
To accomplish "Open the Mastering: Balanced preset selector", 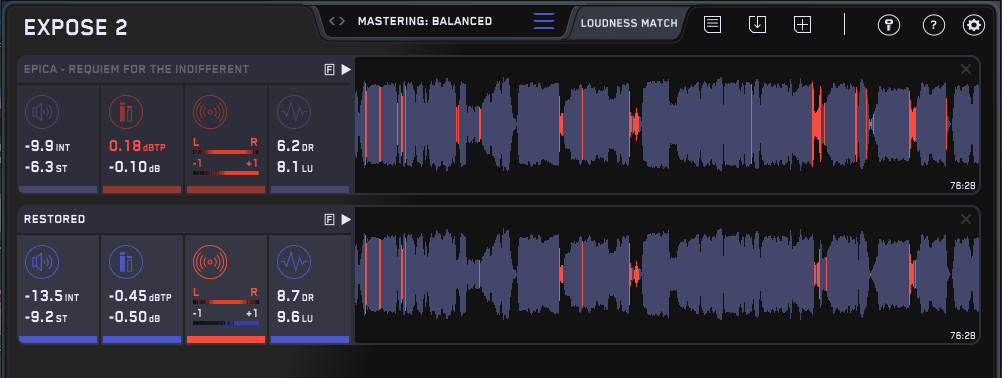I will point(425,21).
